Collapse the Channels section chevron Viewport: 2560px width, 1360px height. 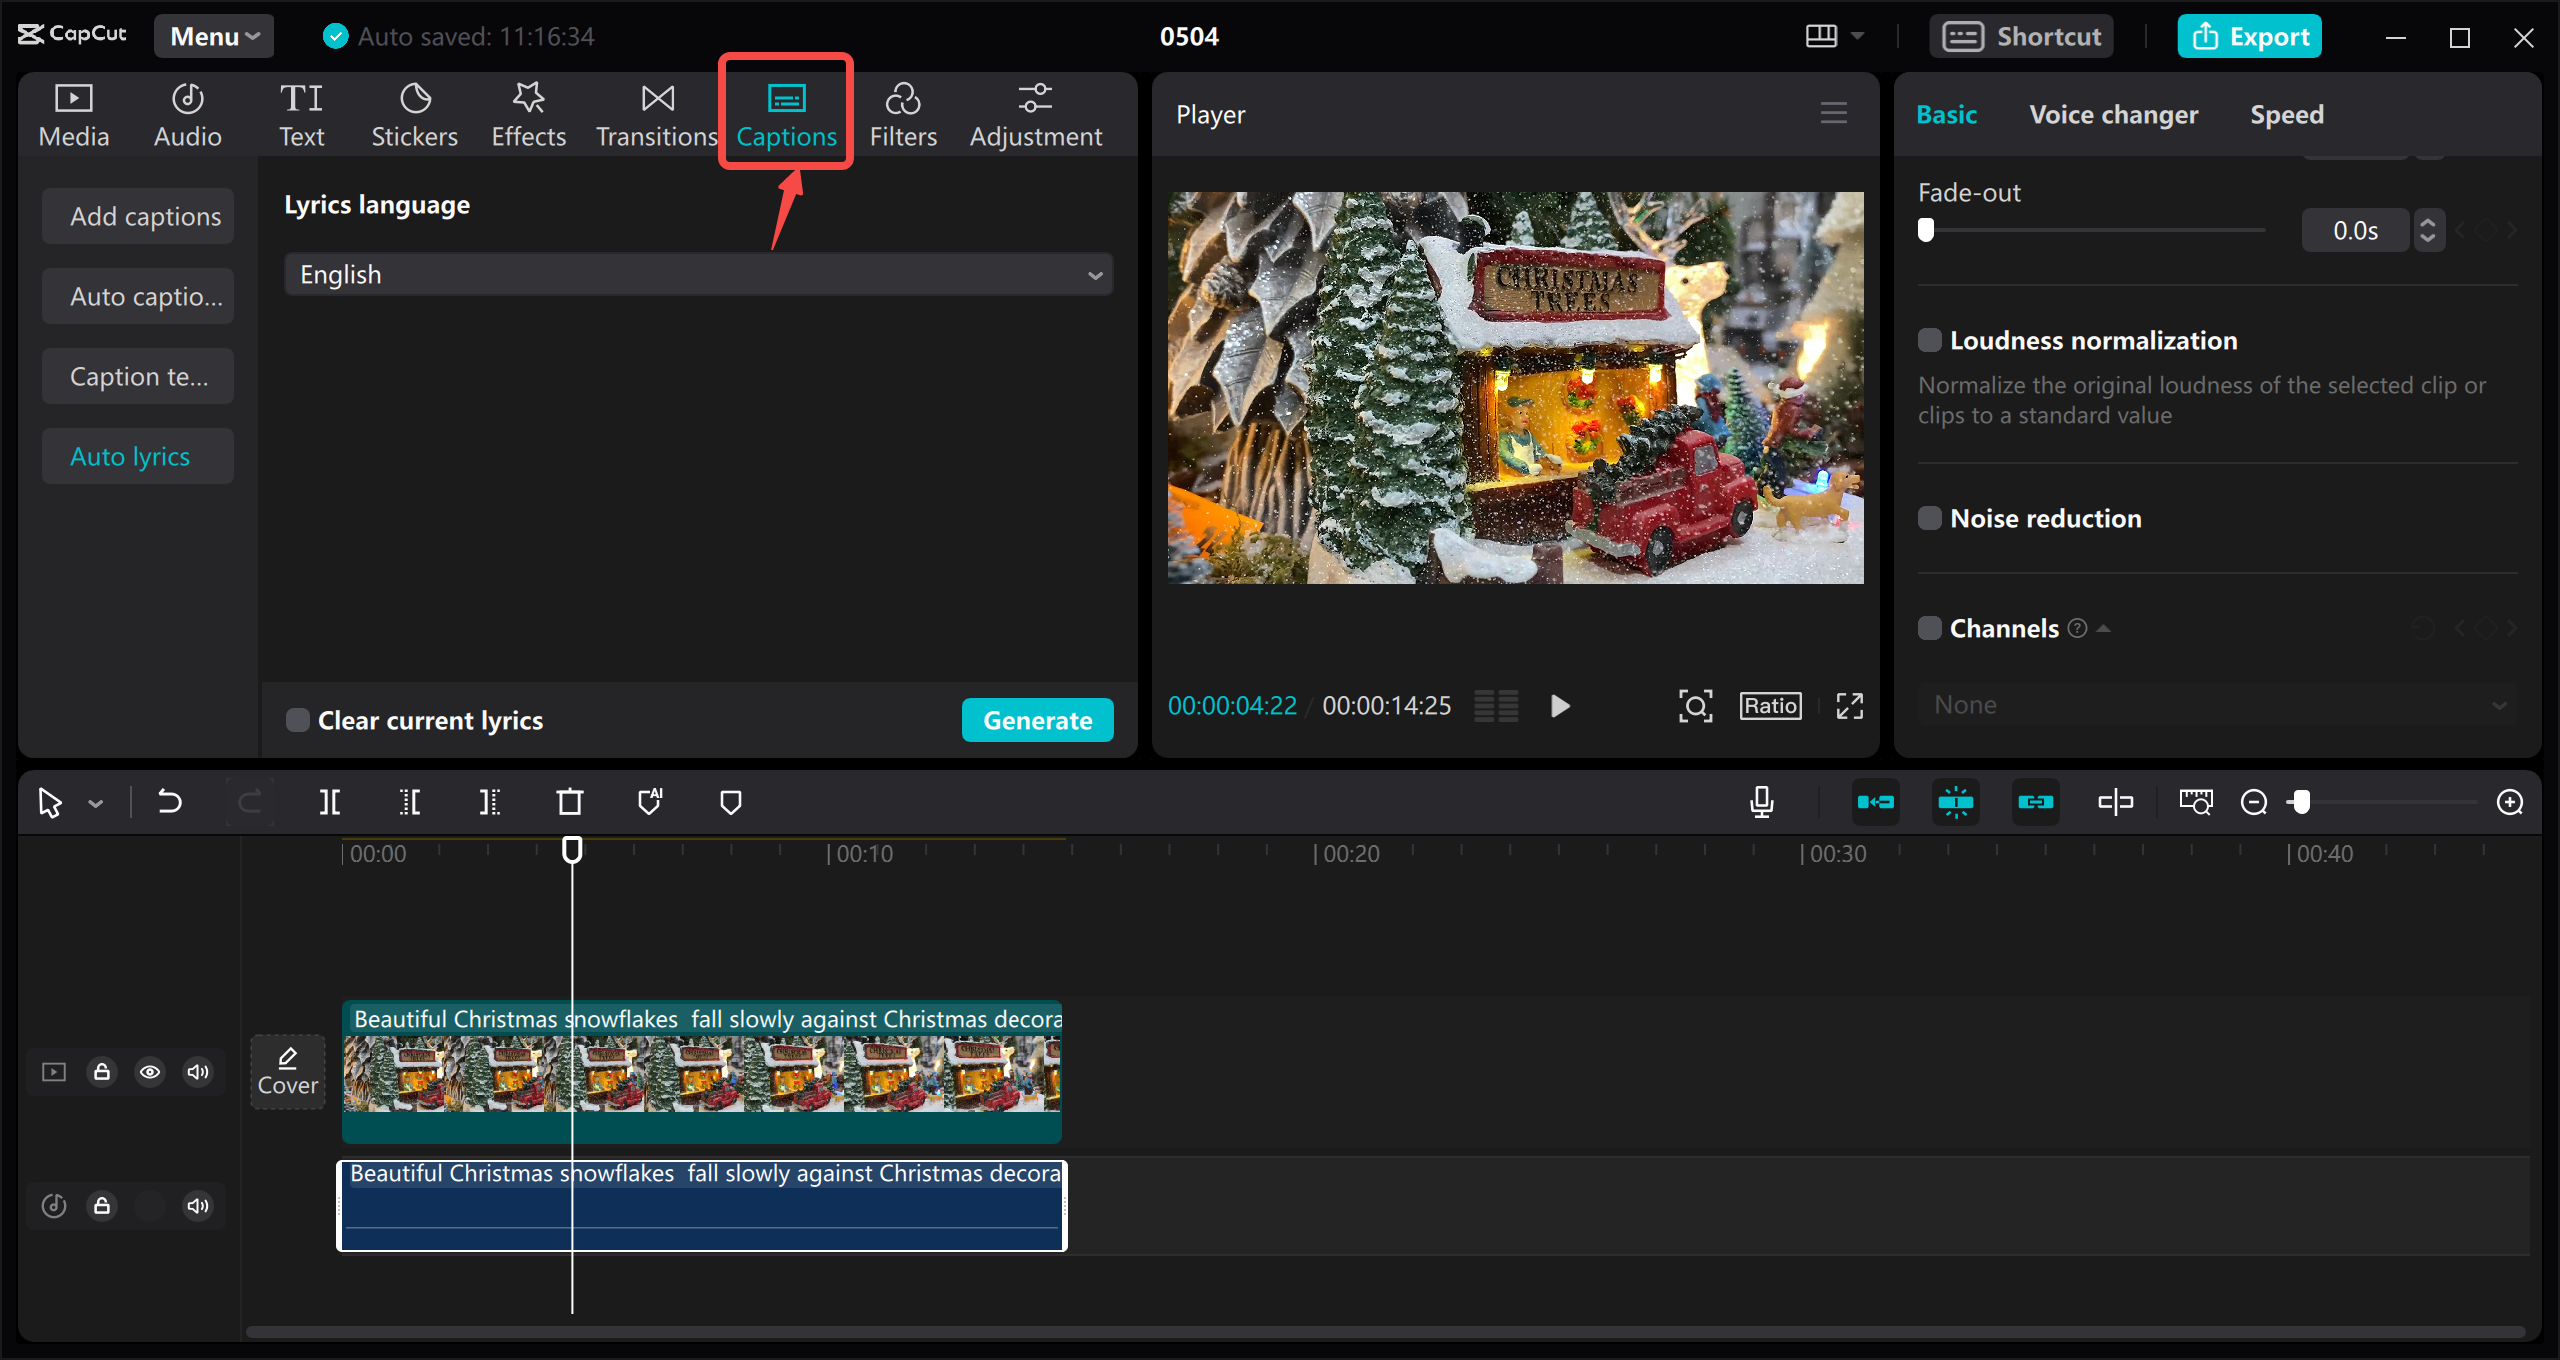2104,627
